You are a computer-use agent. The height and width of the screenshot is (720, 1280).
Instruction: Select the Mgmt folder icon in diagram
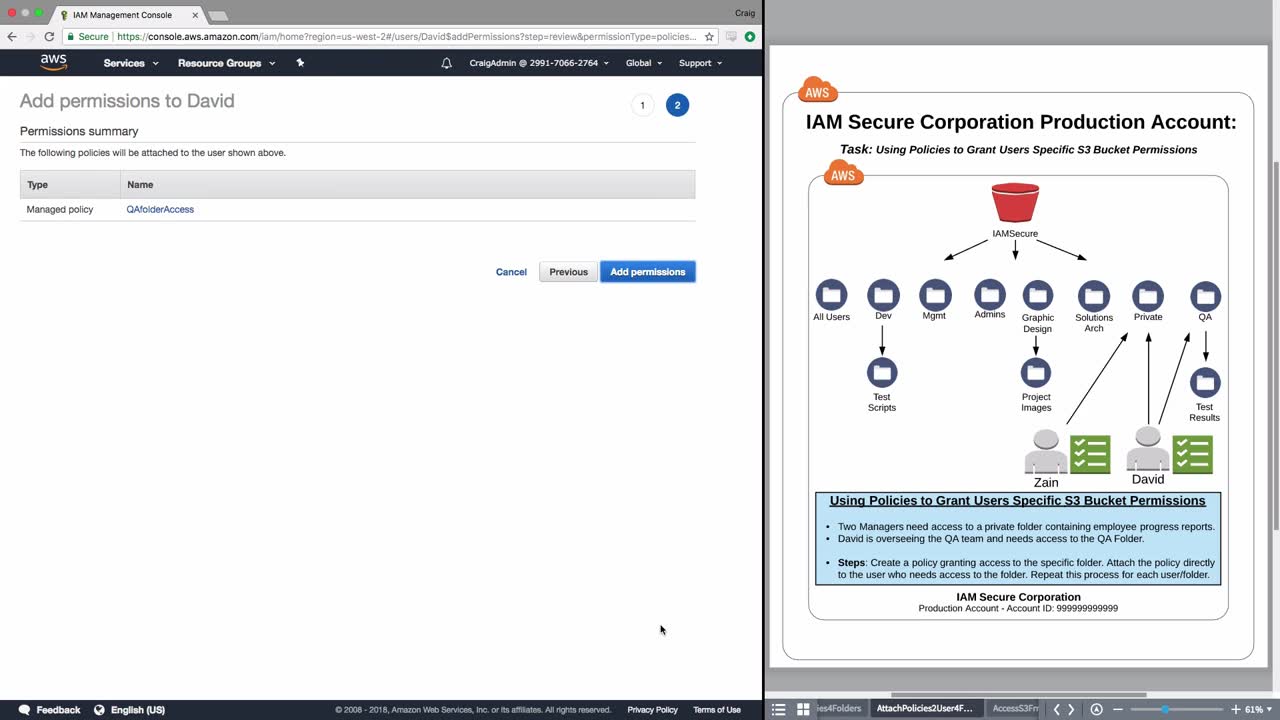(935, 295)
